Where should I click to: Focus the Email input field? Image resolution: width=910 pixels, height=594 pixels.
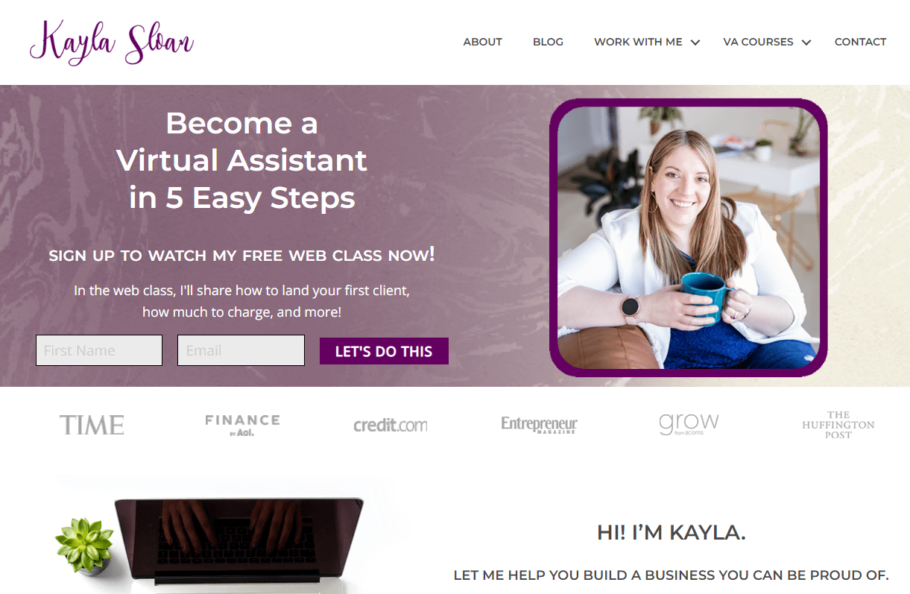[241, 350]
